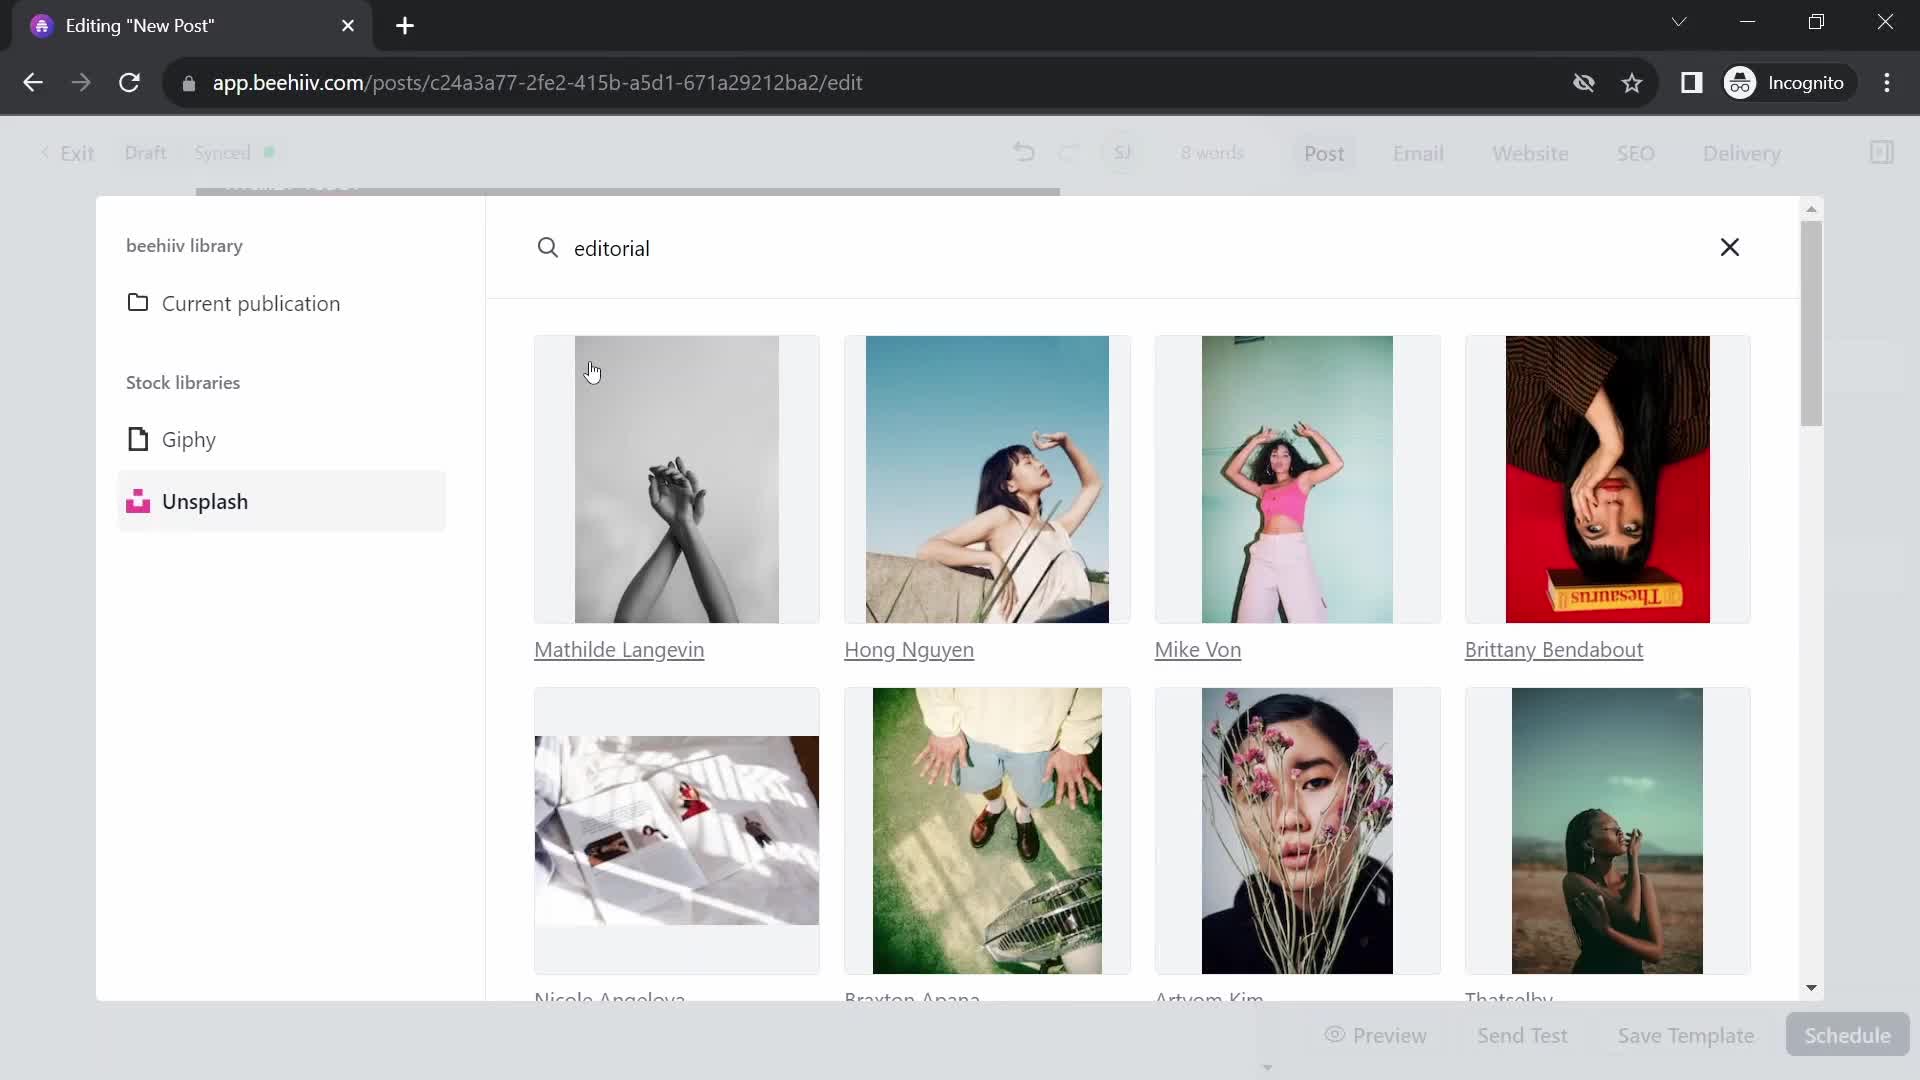Screen dimensions: 1920x1080
Task: Select the Unsplash stock library
Action: 281,501
